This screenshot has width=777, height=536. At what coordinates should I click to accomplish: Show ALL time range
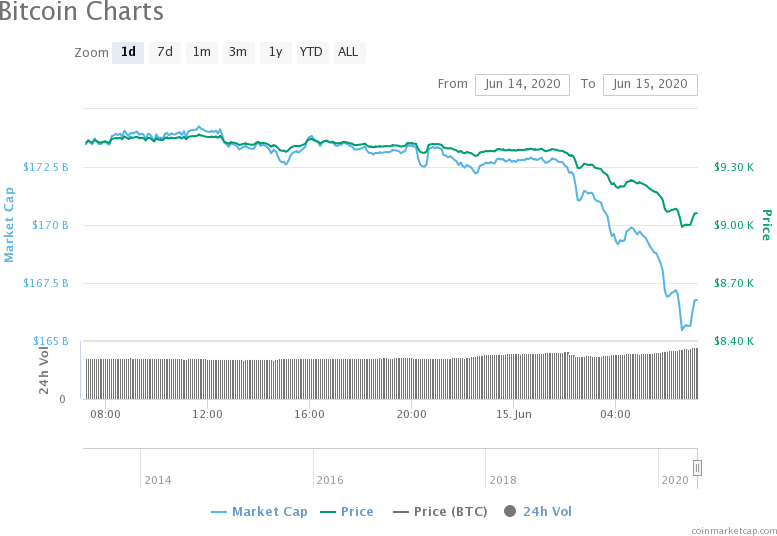pos(349,53)
